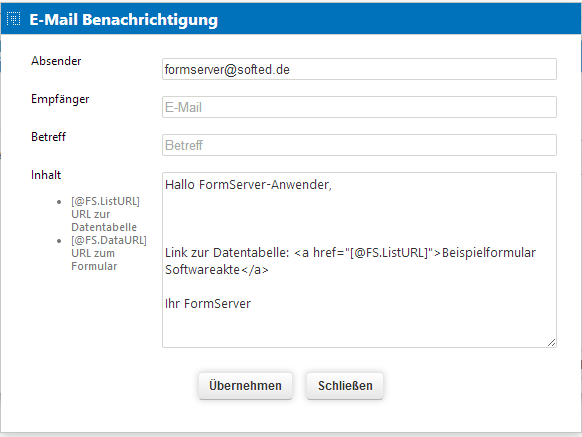Click the dotted grid icon in title bar
The image size is (582, 437).
tap(14, 19)
